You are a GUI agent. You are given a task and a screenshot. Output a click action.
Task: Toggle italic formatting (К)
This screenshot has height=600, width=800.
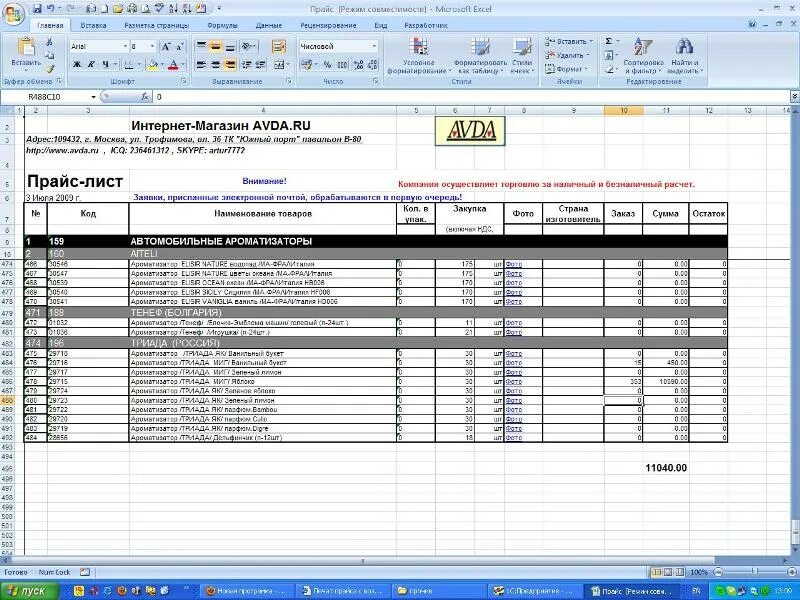click(x=91, y=65)
